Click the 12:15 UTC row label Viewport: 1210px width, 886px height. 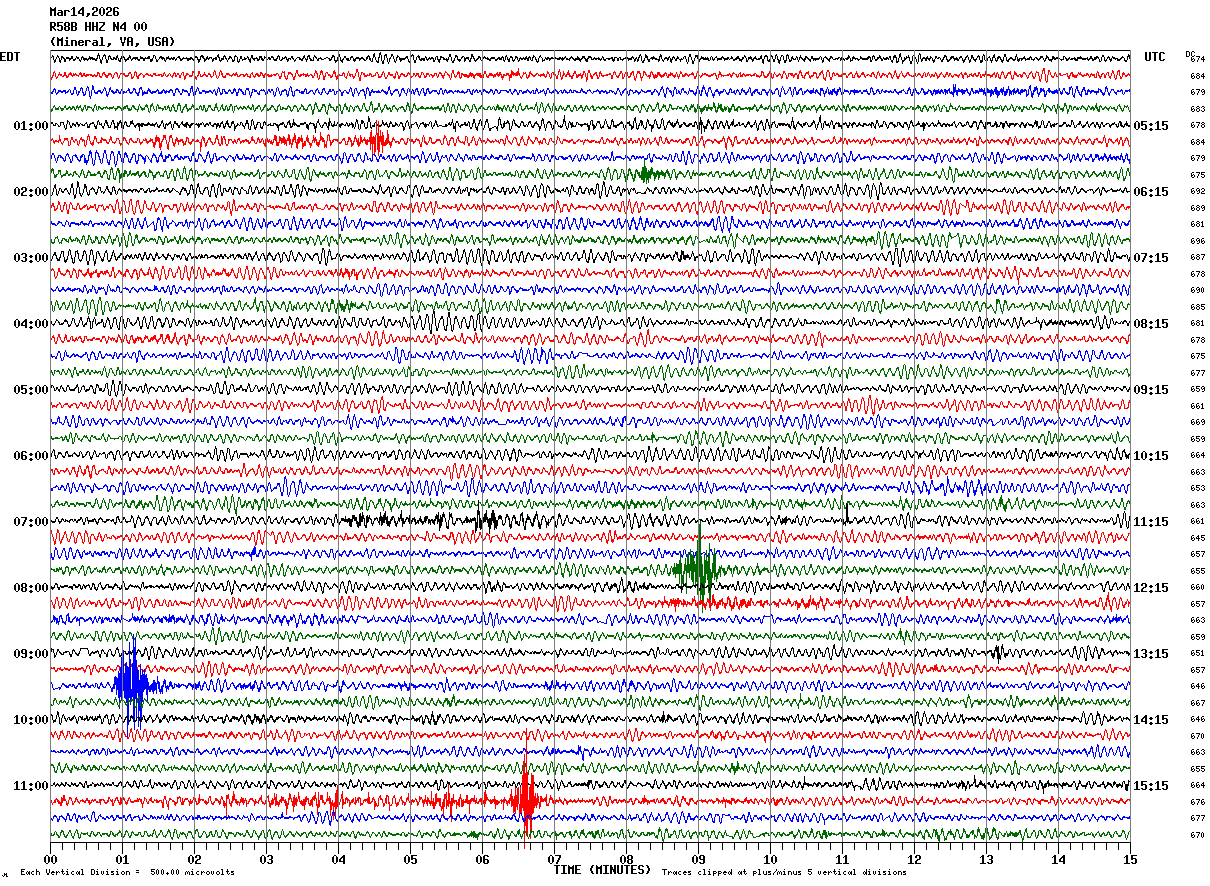click(1151, 588)
